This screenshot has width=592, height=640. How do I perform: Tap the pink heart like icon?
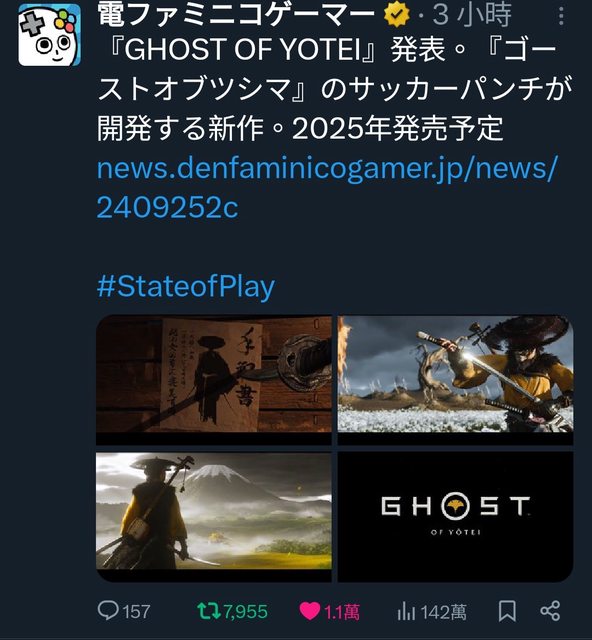pos(309,611)
